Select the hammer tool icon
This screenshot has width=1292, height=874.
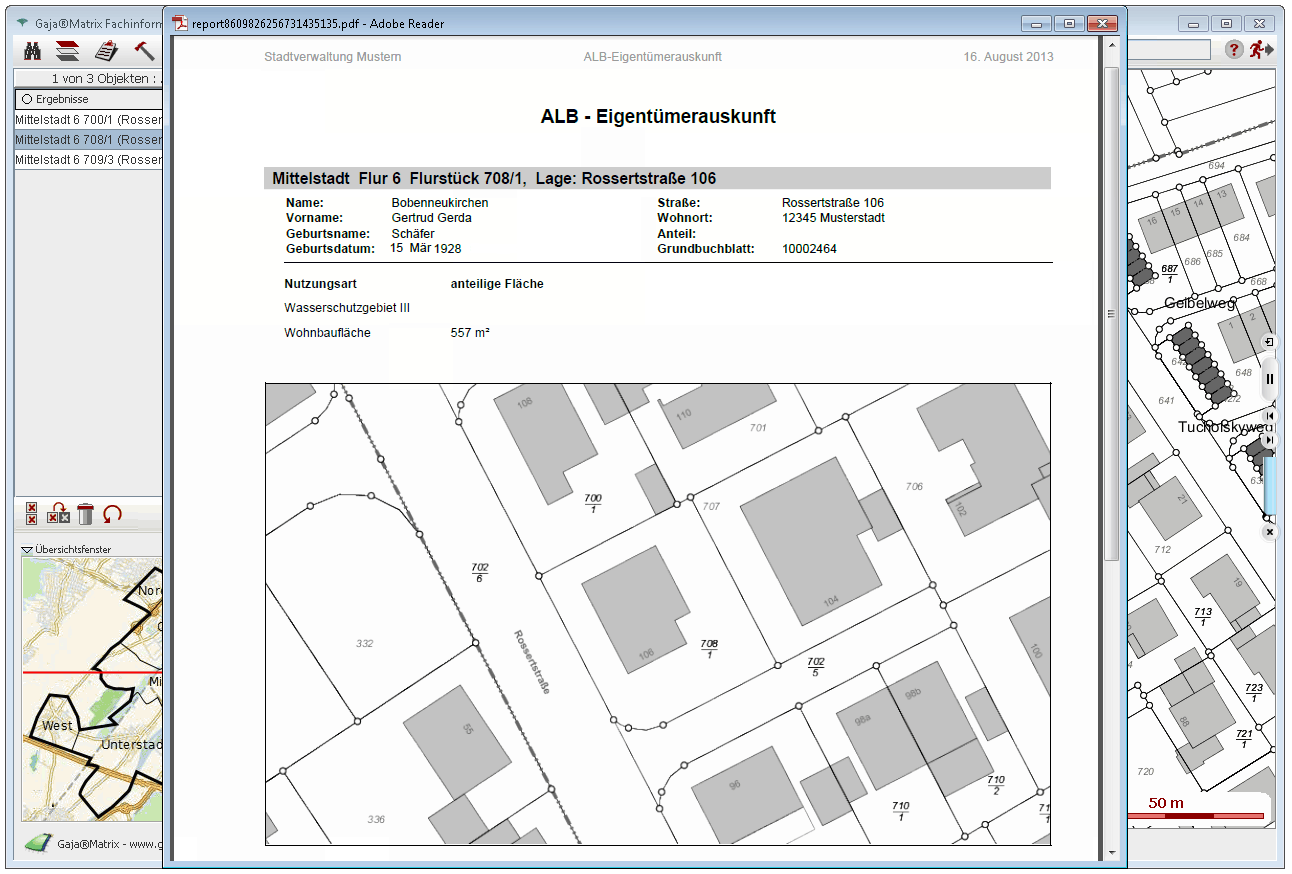tap(144, 50)
